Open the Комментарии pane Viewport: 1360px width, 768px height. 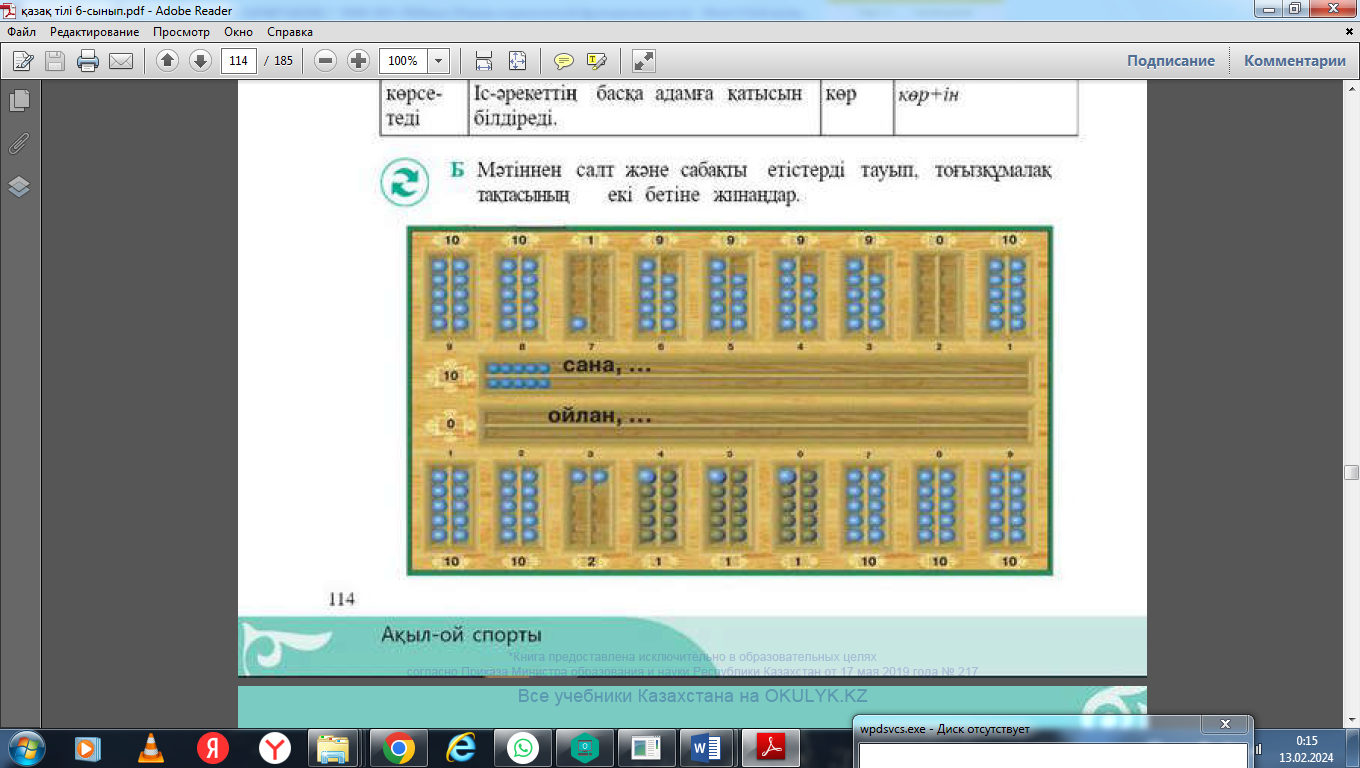(1295, 60)
